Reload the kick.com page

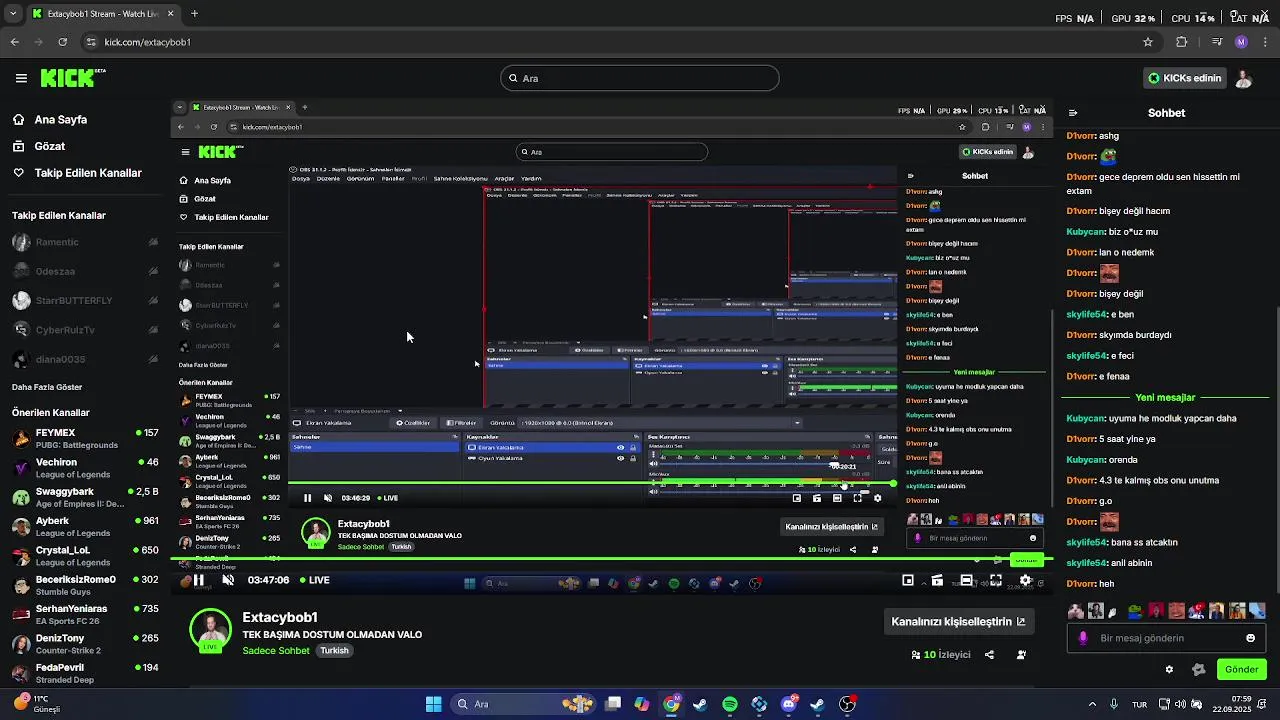pos(62,42)
